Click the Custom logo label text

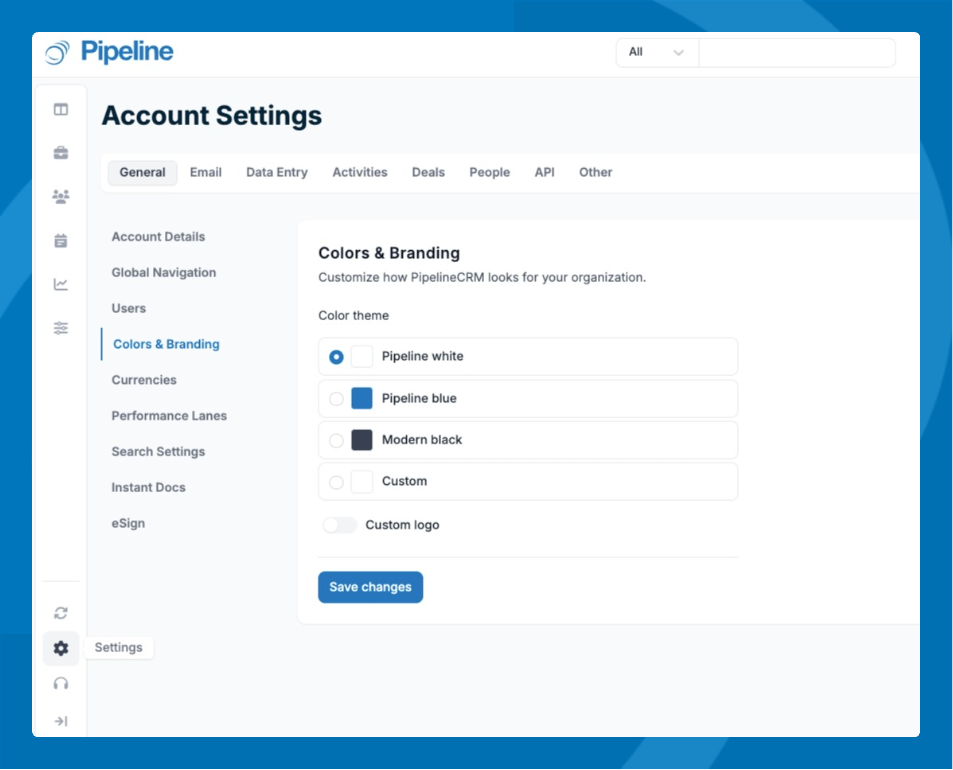click(x=402, y=525)
